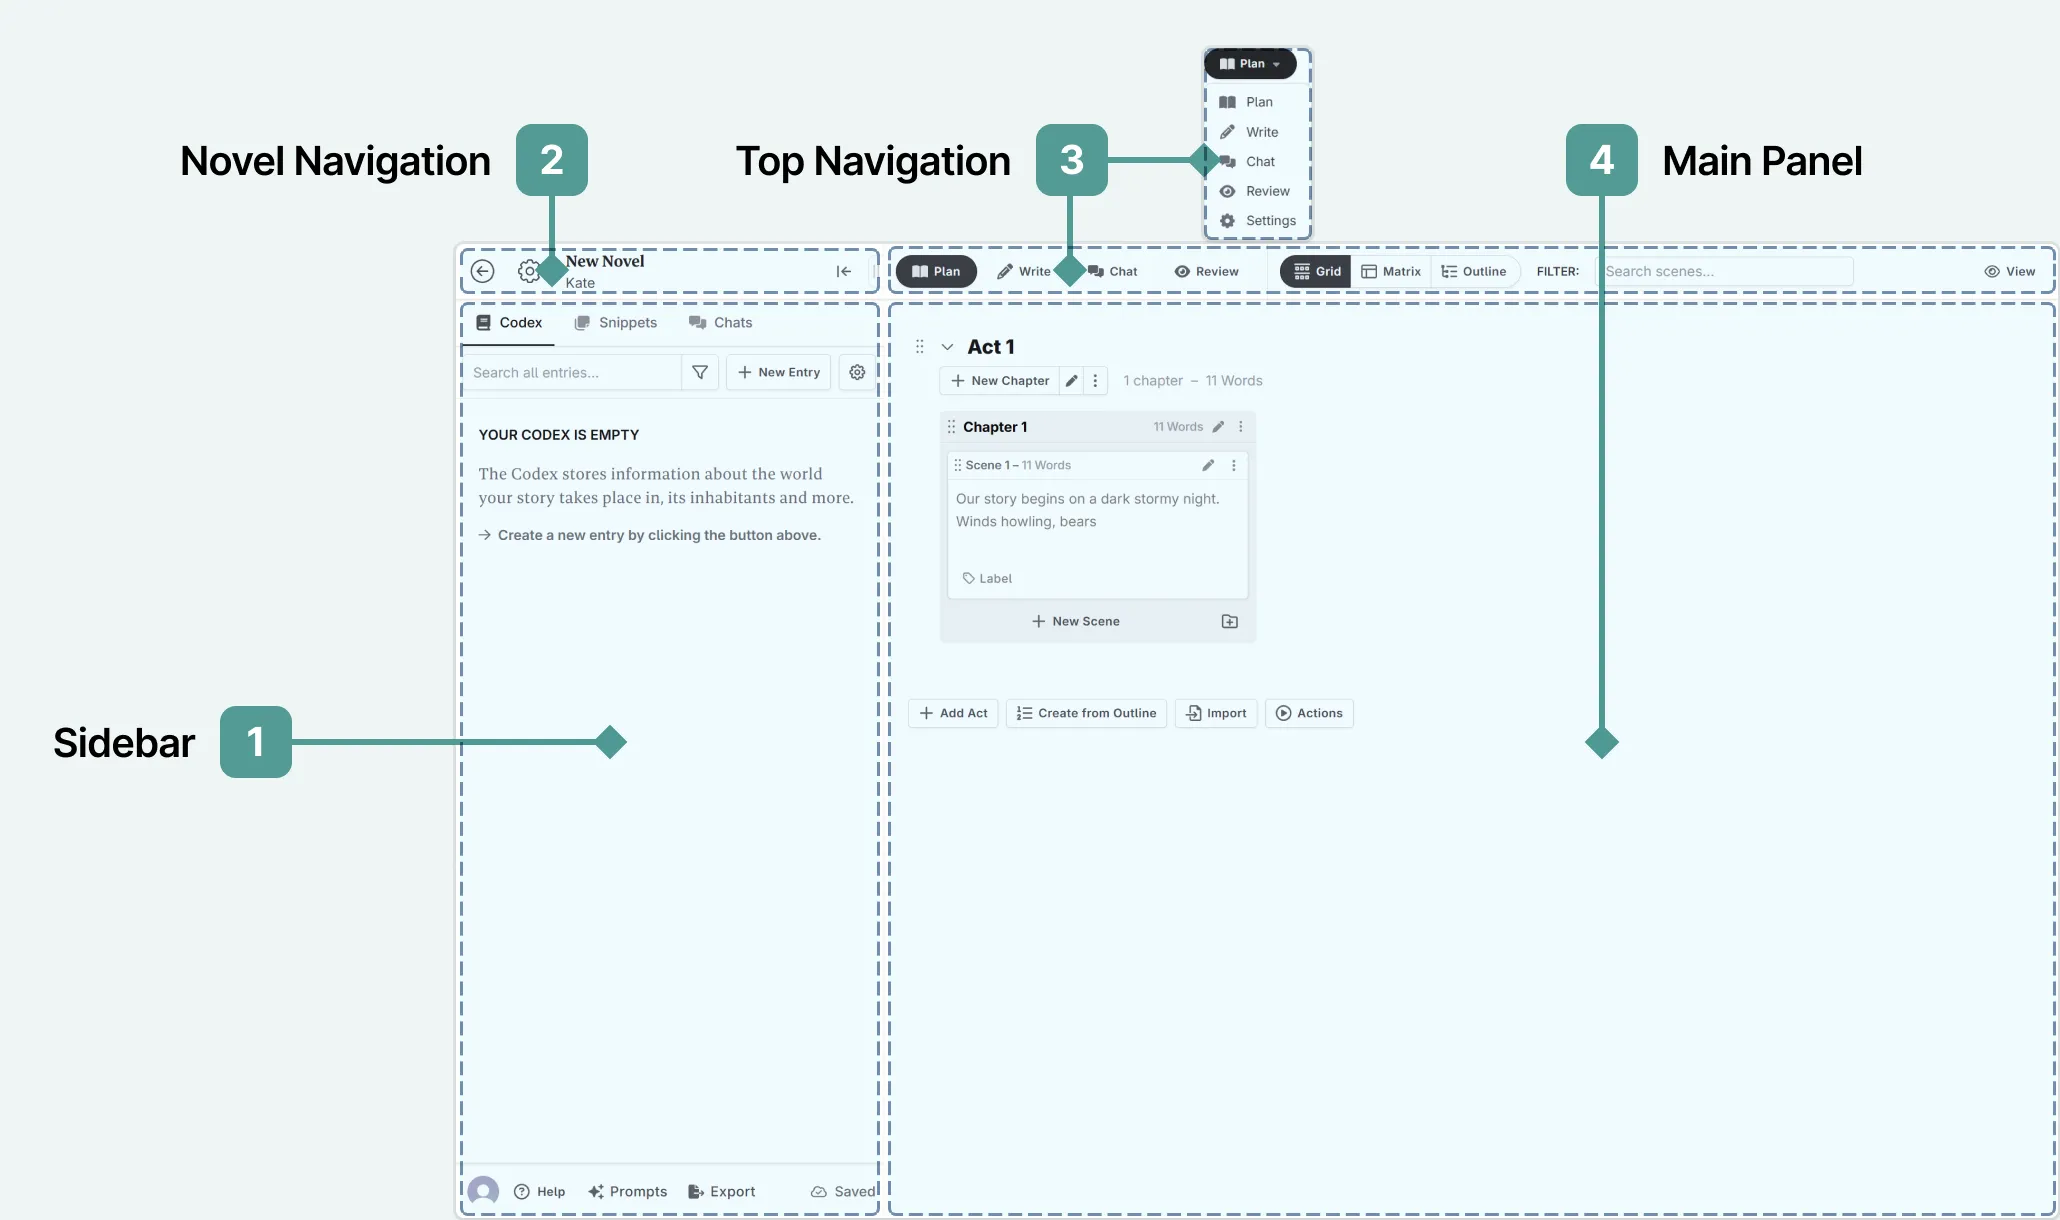Edit Chapter 1 via its pencil icon
The image size is (2060, 1220).
point(1219,426)
